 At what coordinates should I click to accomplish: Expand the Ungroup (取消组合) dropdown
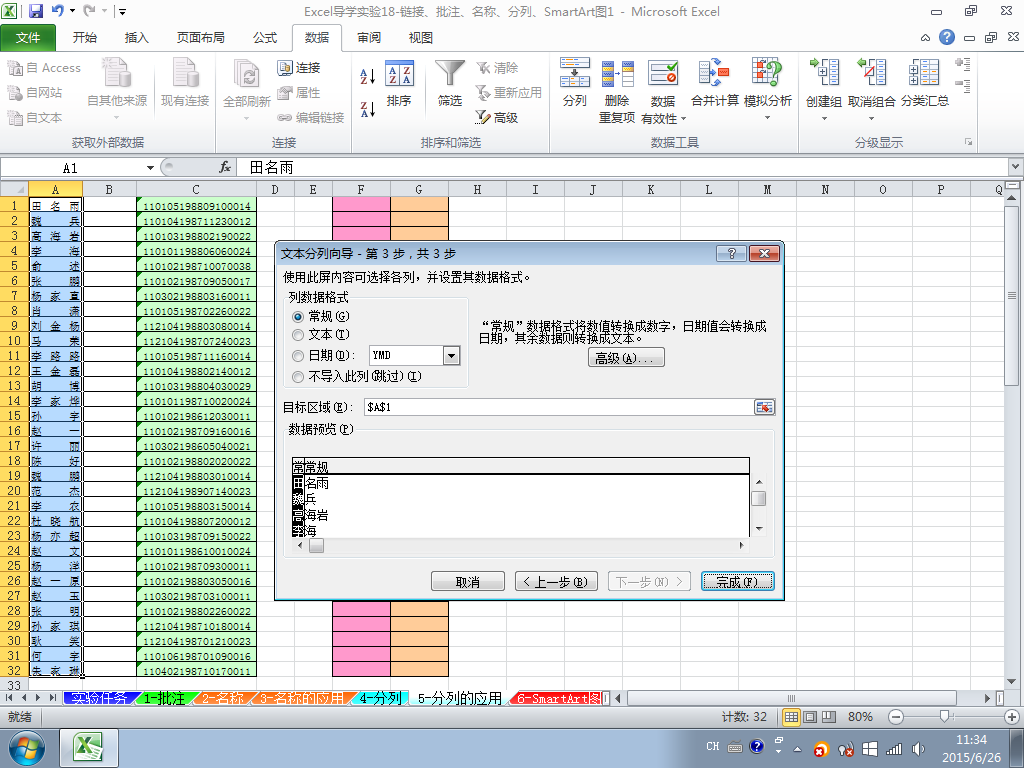click(871, 118)
